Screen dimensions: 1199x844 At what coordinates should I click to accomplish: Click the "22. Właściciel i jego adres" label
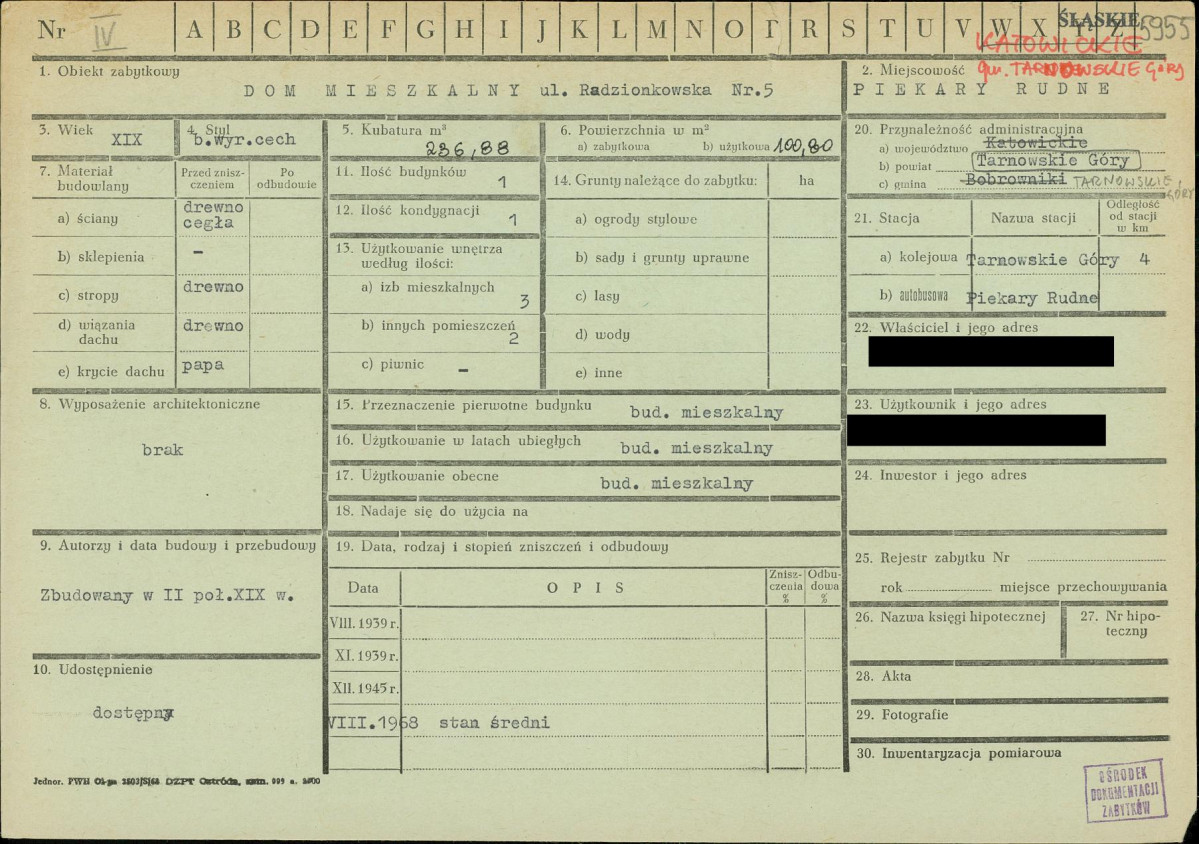[946, 327]
